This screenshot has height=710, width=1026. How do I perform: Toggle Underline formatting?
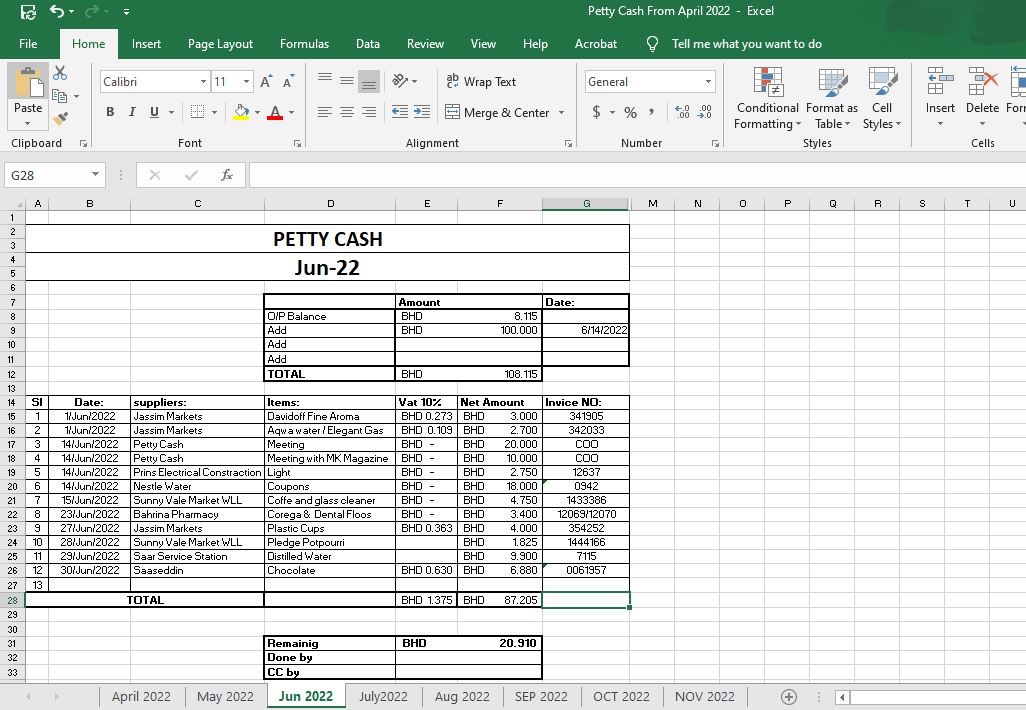tap(154, 112)
